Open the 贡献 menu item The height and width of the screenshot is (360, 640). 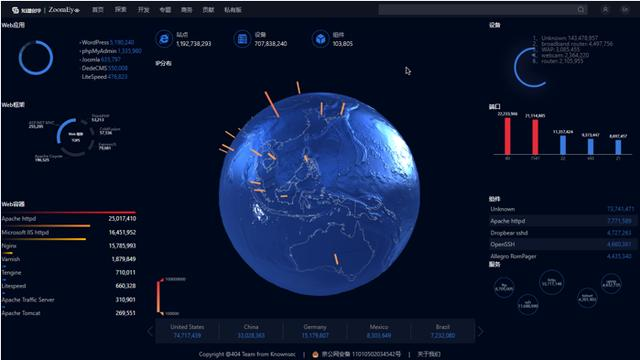click(x=209, y=10)
